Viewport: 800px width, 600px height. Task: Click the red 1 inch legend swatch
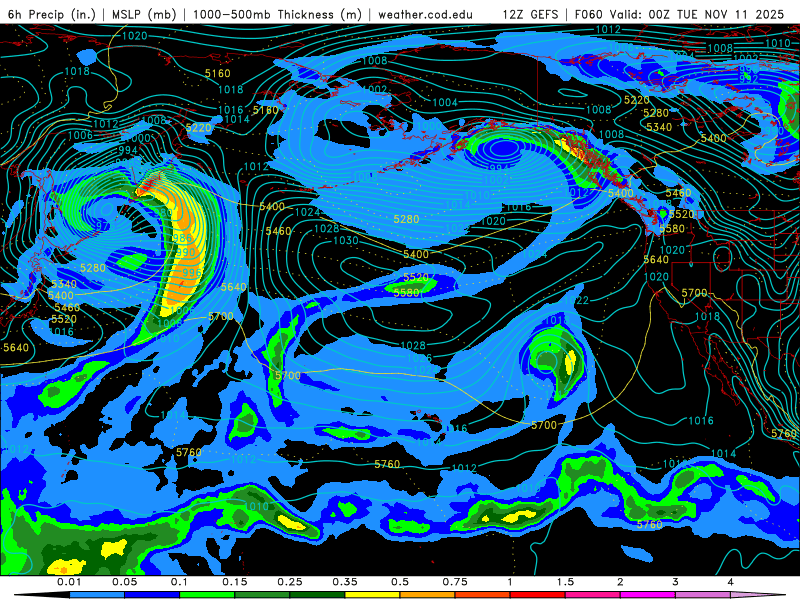(x=538, y=595)
